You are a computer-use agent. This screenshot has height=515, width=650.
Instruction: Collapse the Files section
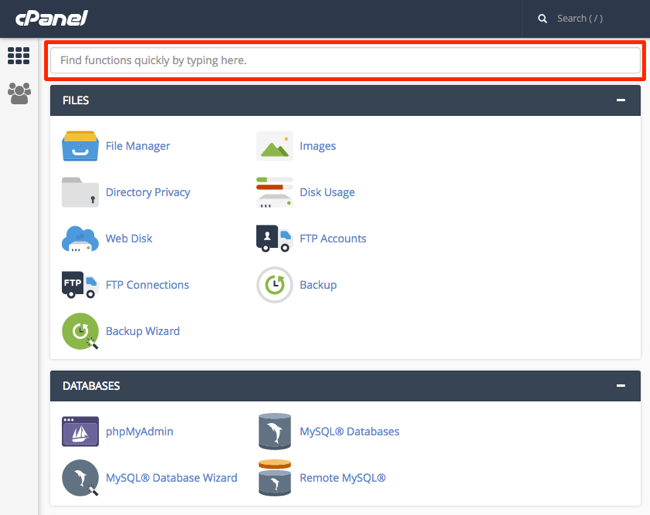tap(621, 101)
